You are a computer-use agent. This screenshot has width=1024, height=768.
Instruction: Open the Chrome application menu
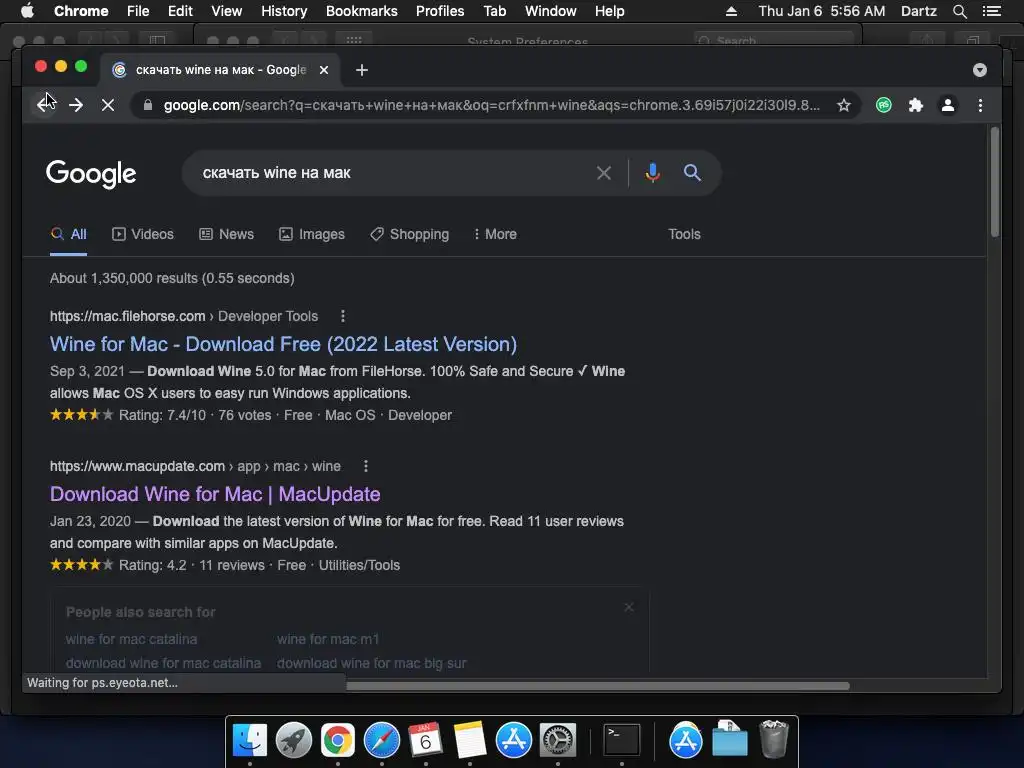click(x=81, y=11)
